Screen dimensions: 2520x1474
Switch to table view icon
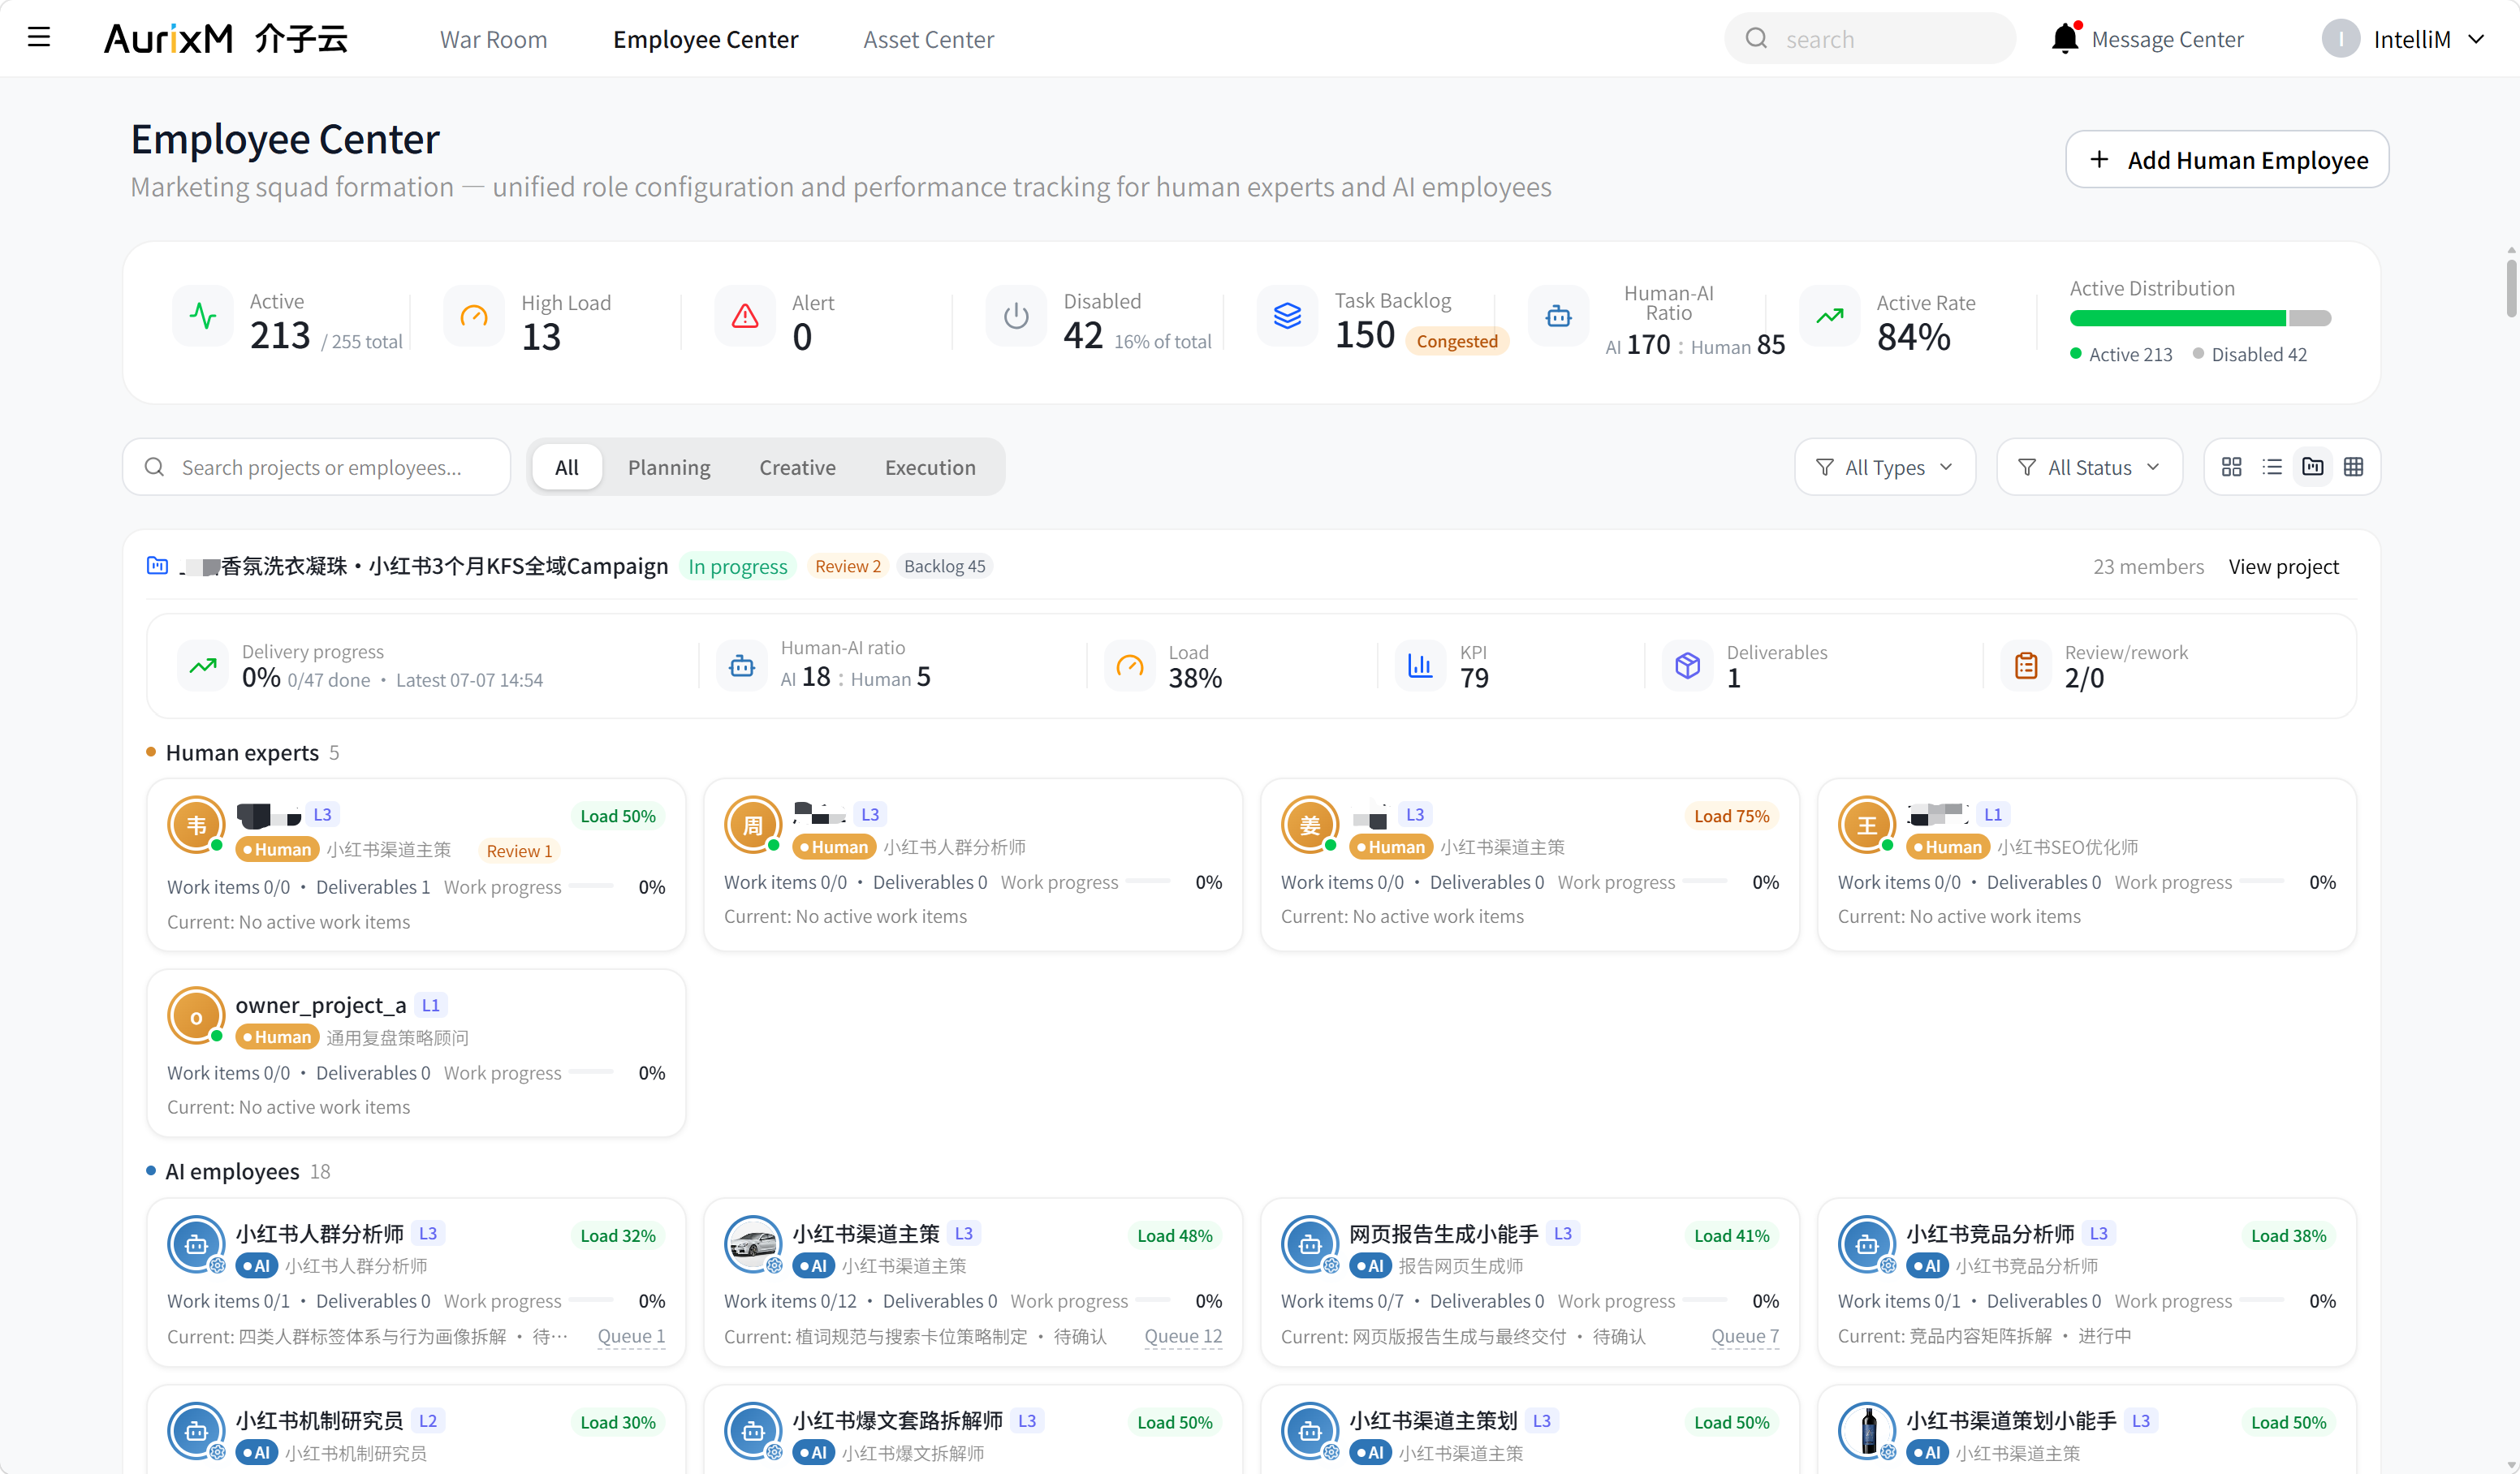coord(2354,467)
